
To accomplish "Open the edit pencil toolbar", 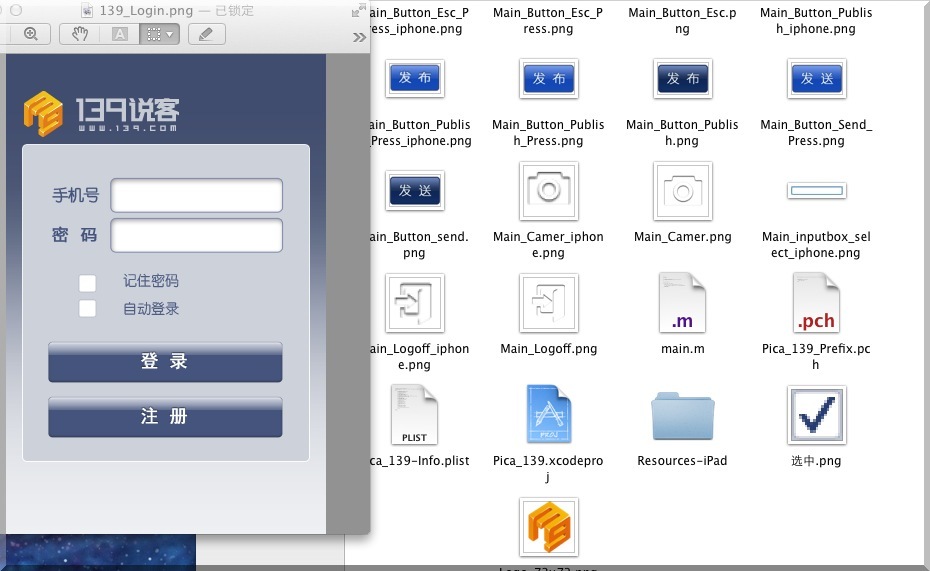I will [x=206, y=34].
